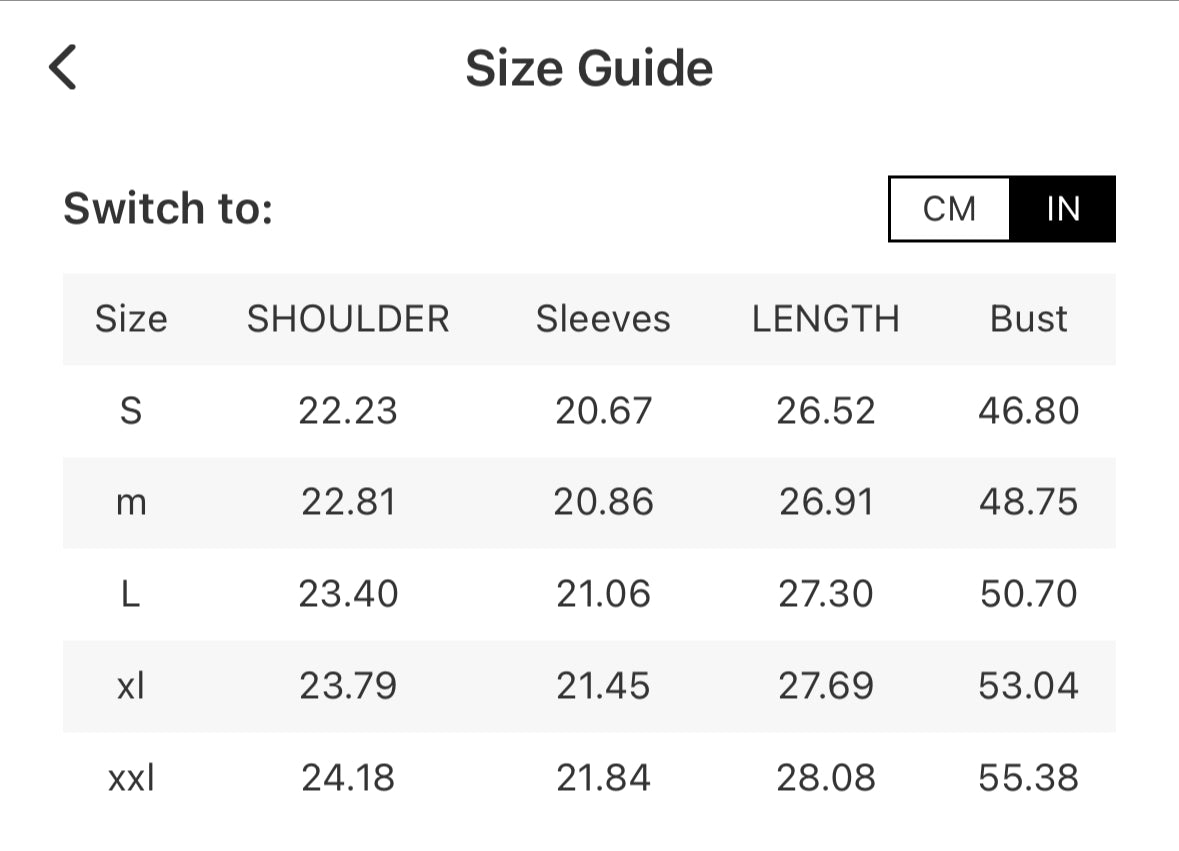Click the L size label

[x=131, y=594]
